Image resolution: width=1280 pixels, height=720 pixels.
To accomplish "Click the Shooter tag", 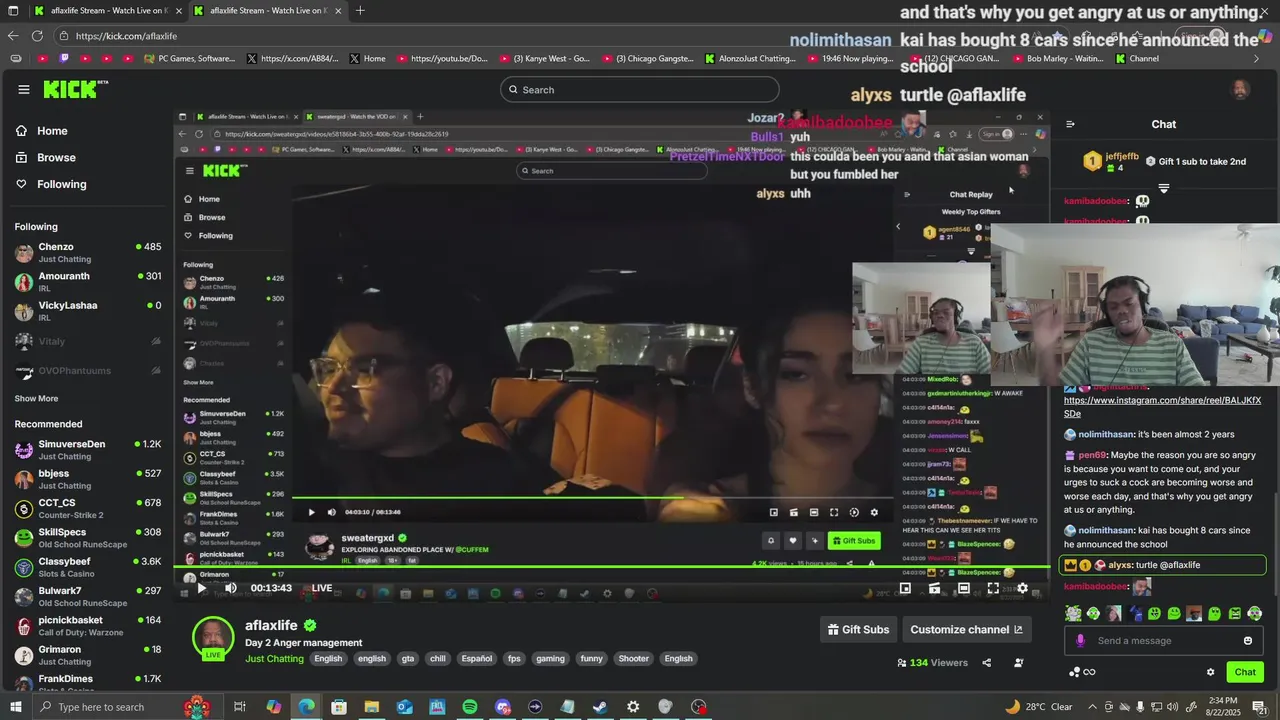I will point(634,659).
